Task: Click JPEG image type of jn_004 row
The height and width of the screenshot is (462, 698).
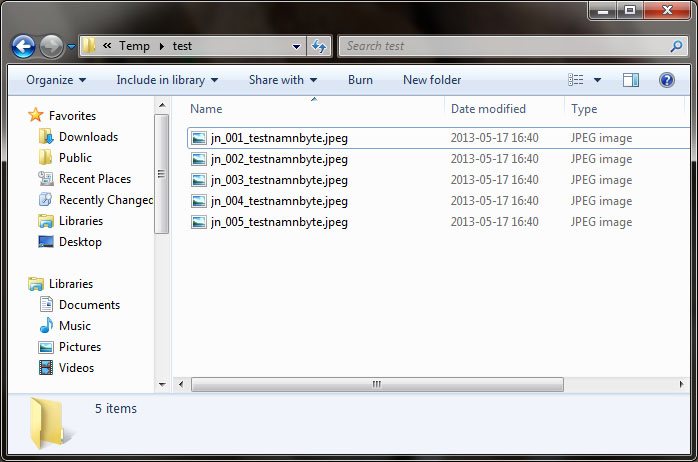Action: click(601, 201)
